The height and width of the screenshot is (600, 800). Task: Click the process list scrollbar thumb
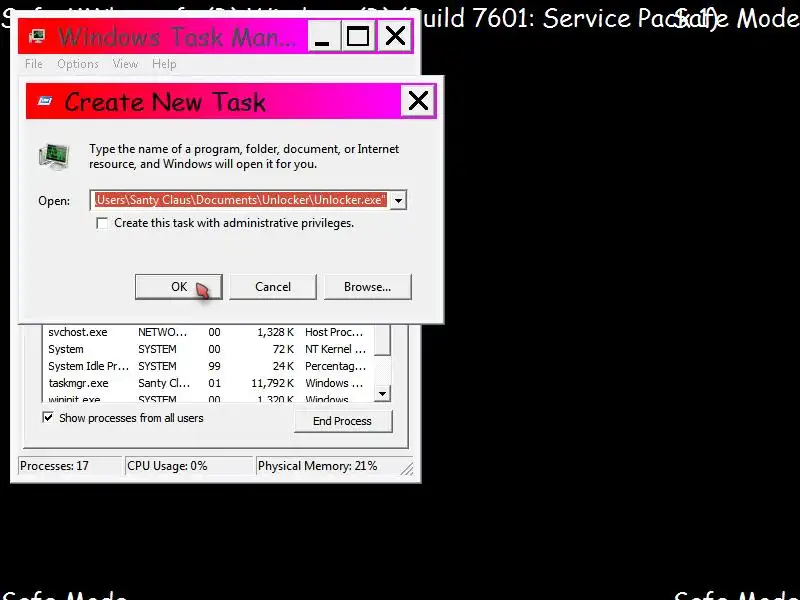coord(383,340)
